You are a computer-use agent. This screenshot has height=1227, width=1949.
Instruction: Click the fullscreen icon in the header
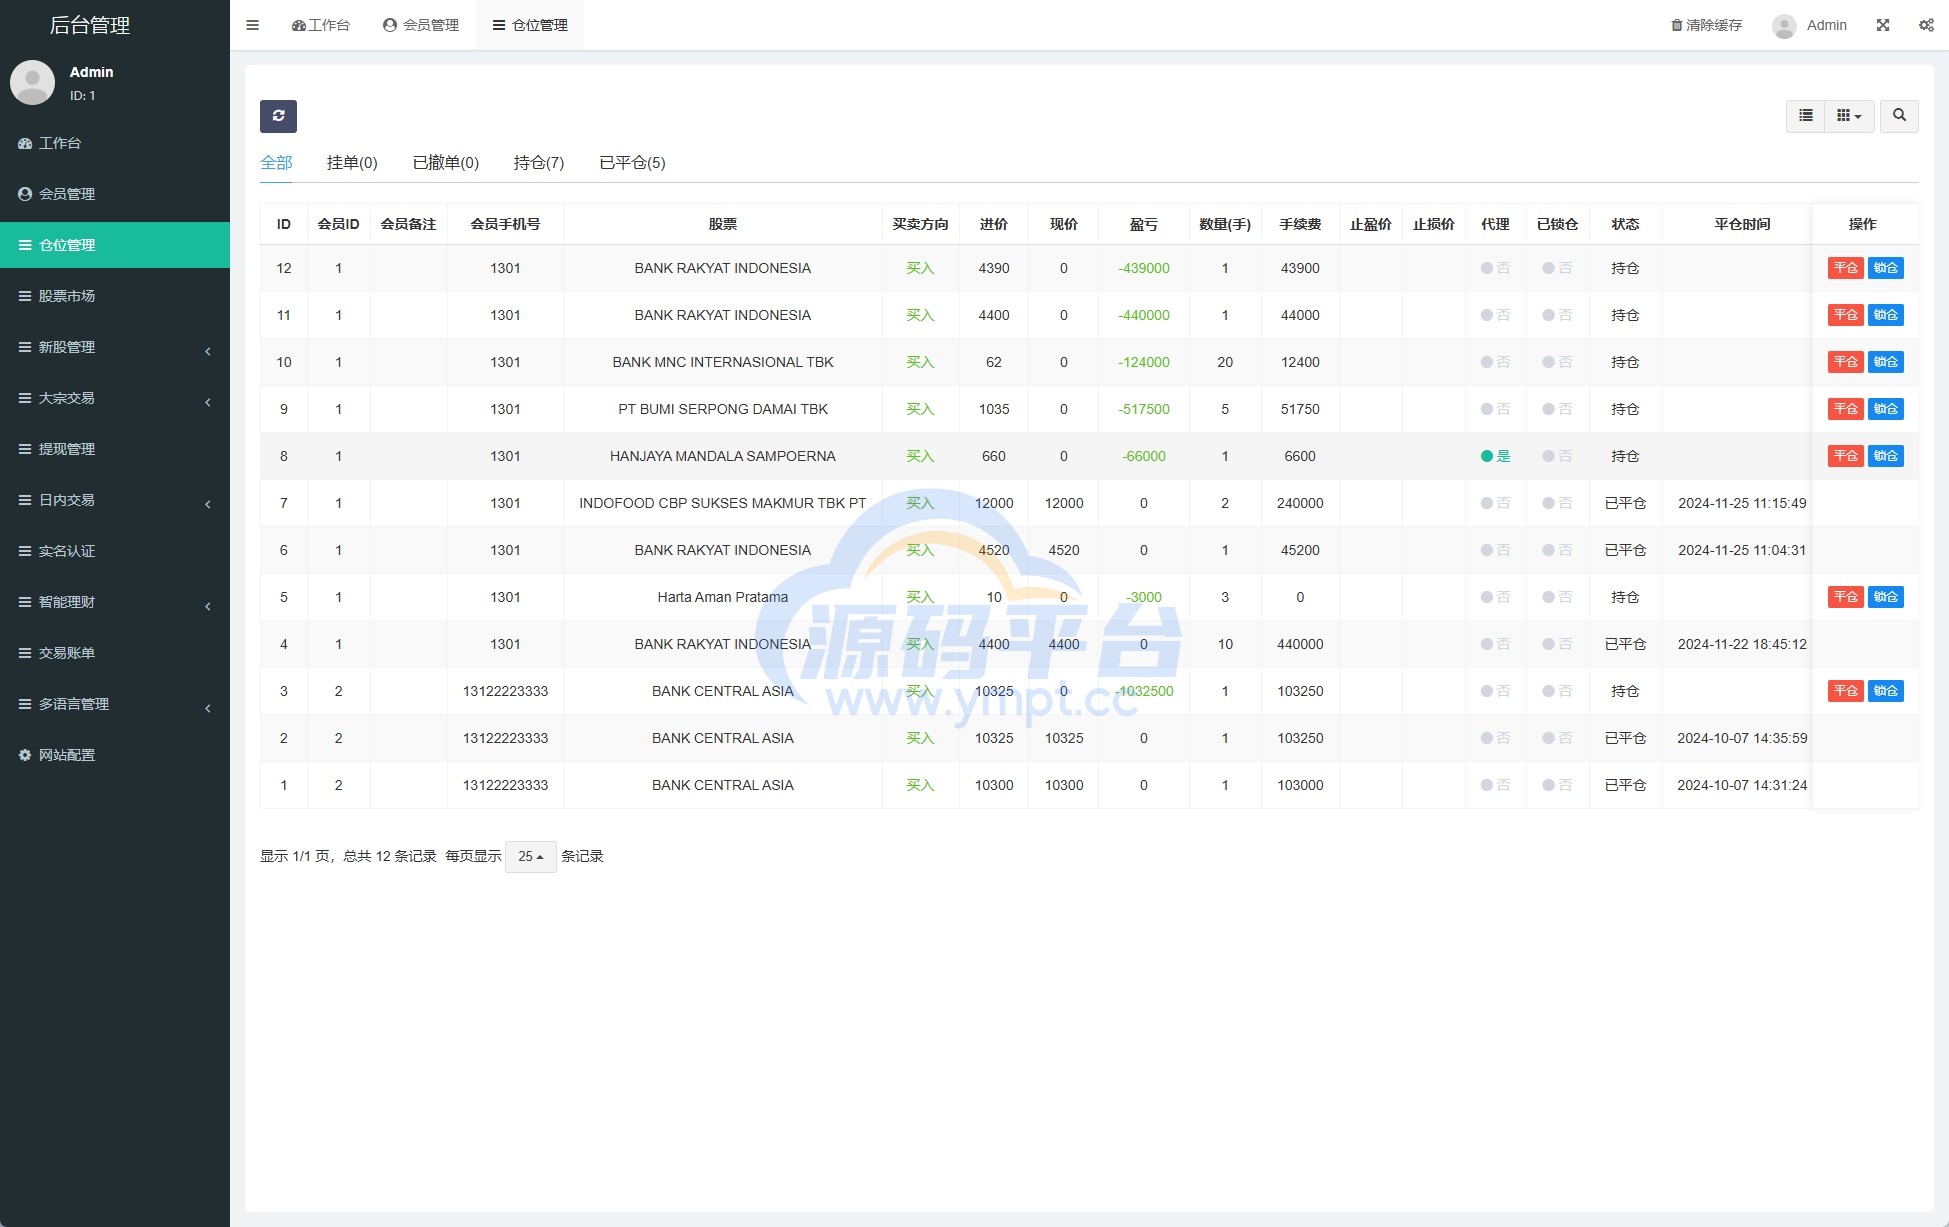(x=1883, y=25)
